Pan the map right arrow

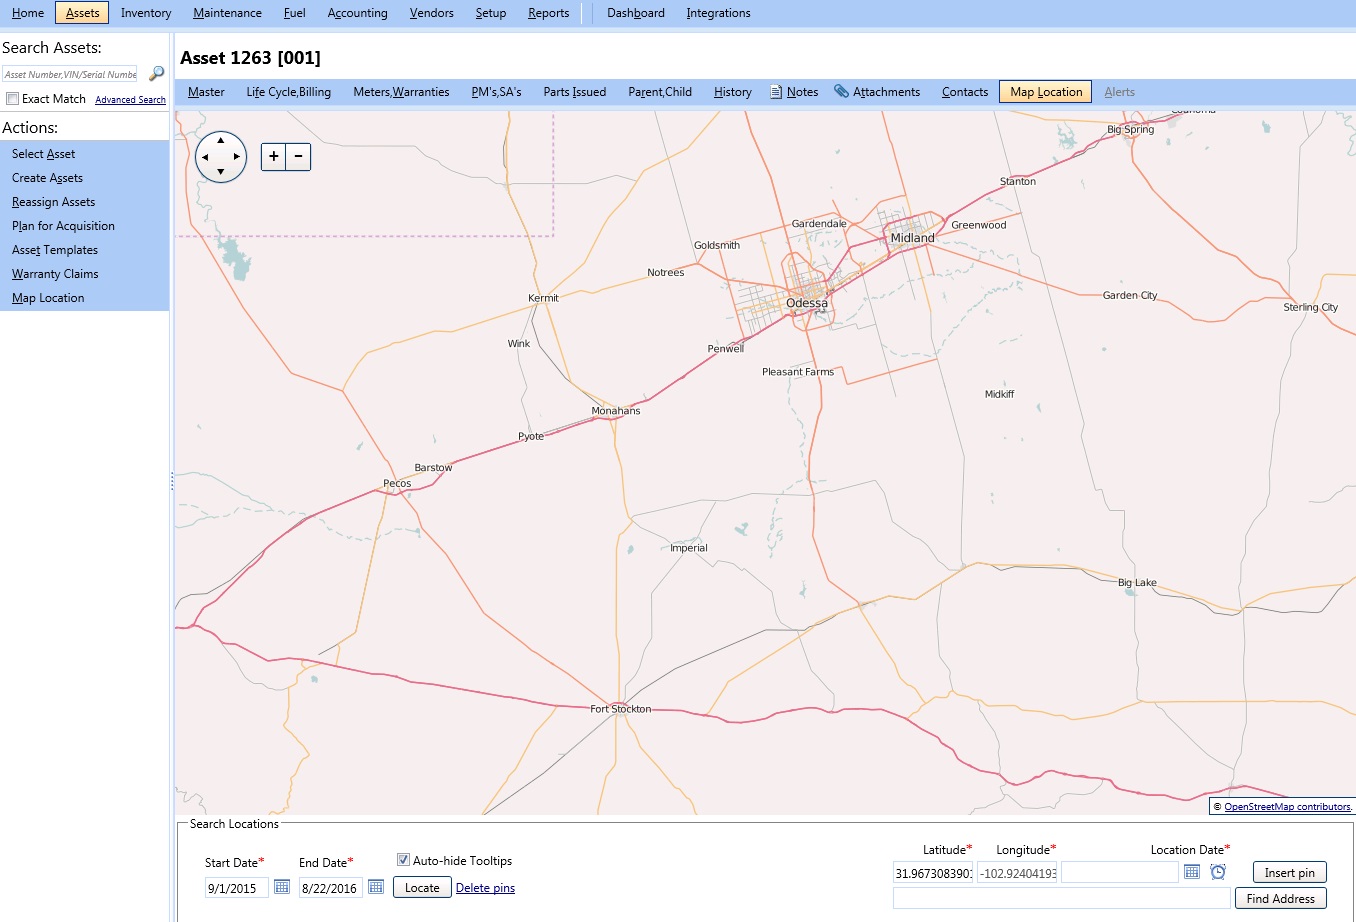(x=237, y=157)
